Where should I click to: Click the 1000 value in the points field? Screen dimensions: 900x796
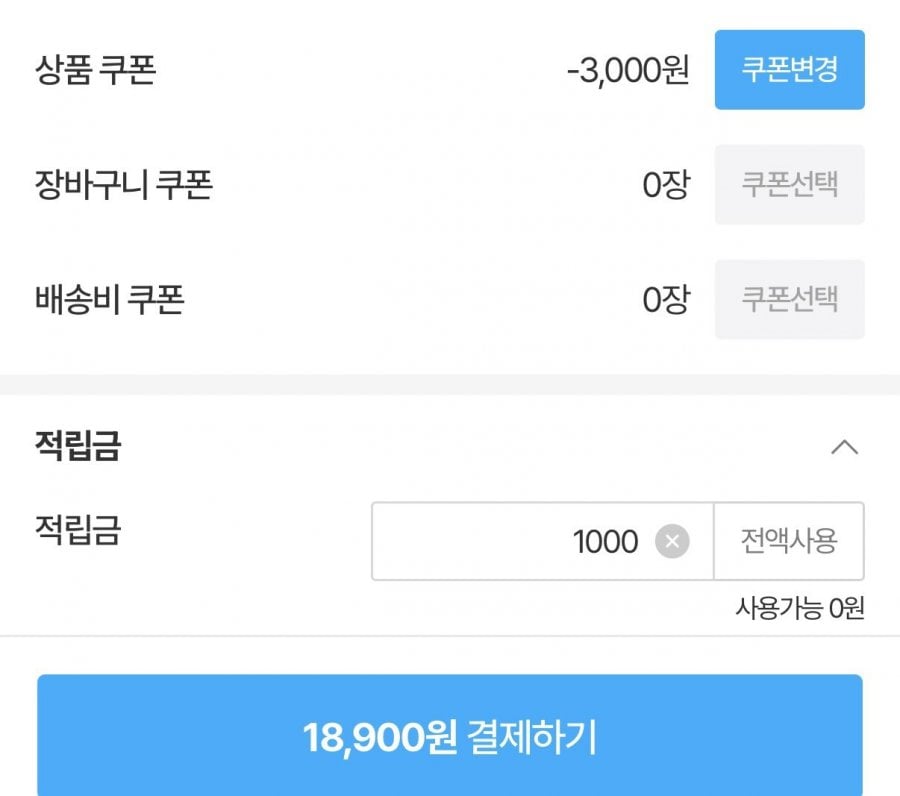(605, 542)
